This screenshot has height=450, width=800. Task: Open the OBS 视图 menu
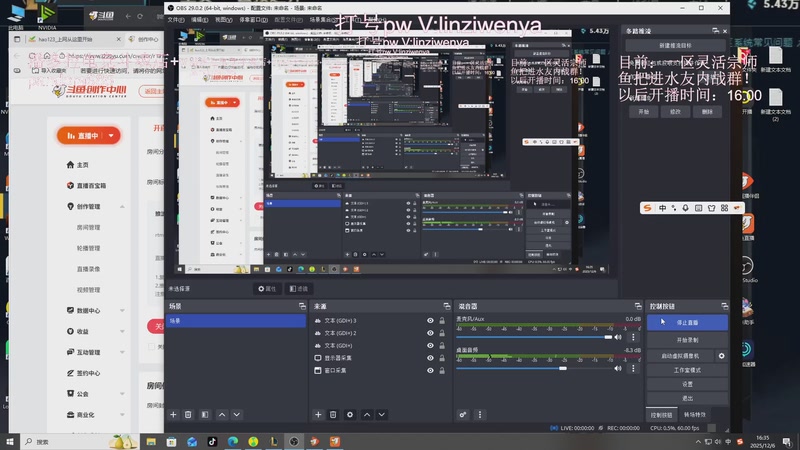[223, 20]
